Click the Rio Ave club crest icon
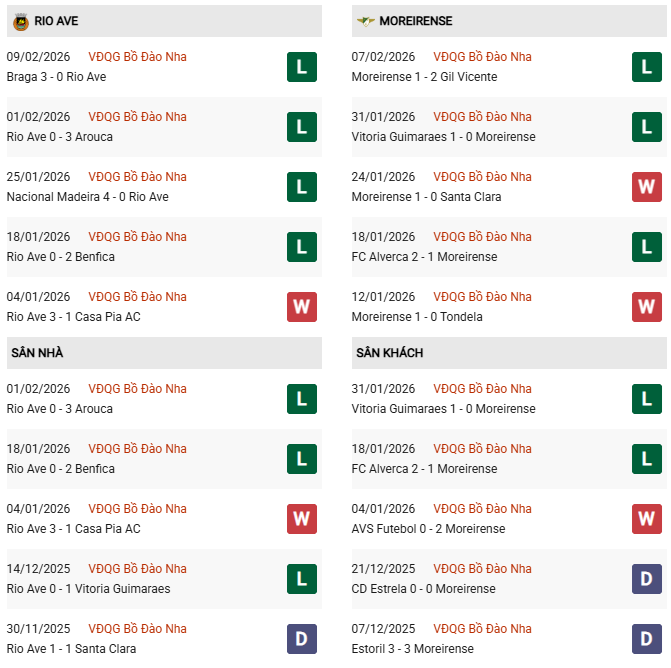 tap(20, 21)
